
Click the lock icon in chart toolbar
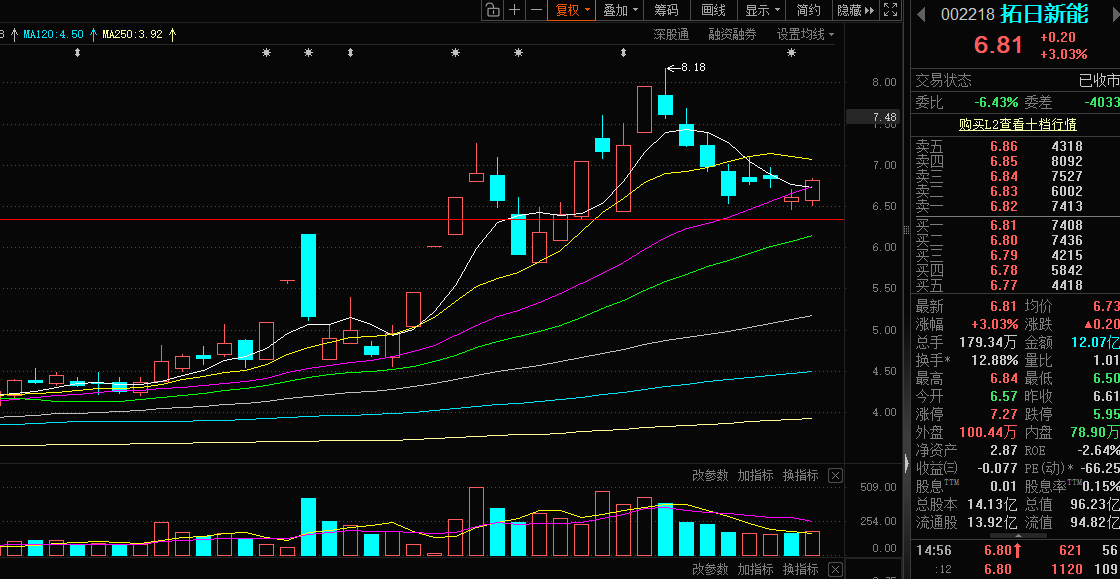click(x=492, y=10)
